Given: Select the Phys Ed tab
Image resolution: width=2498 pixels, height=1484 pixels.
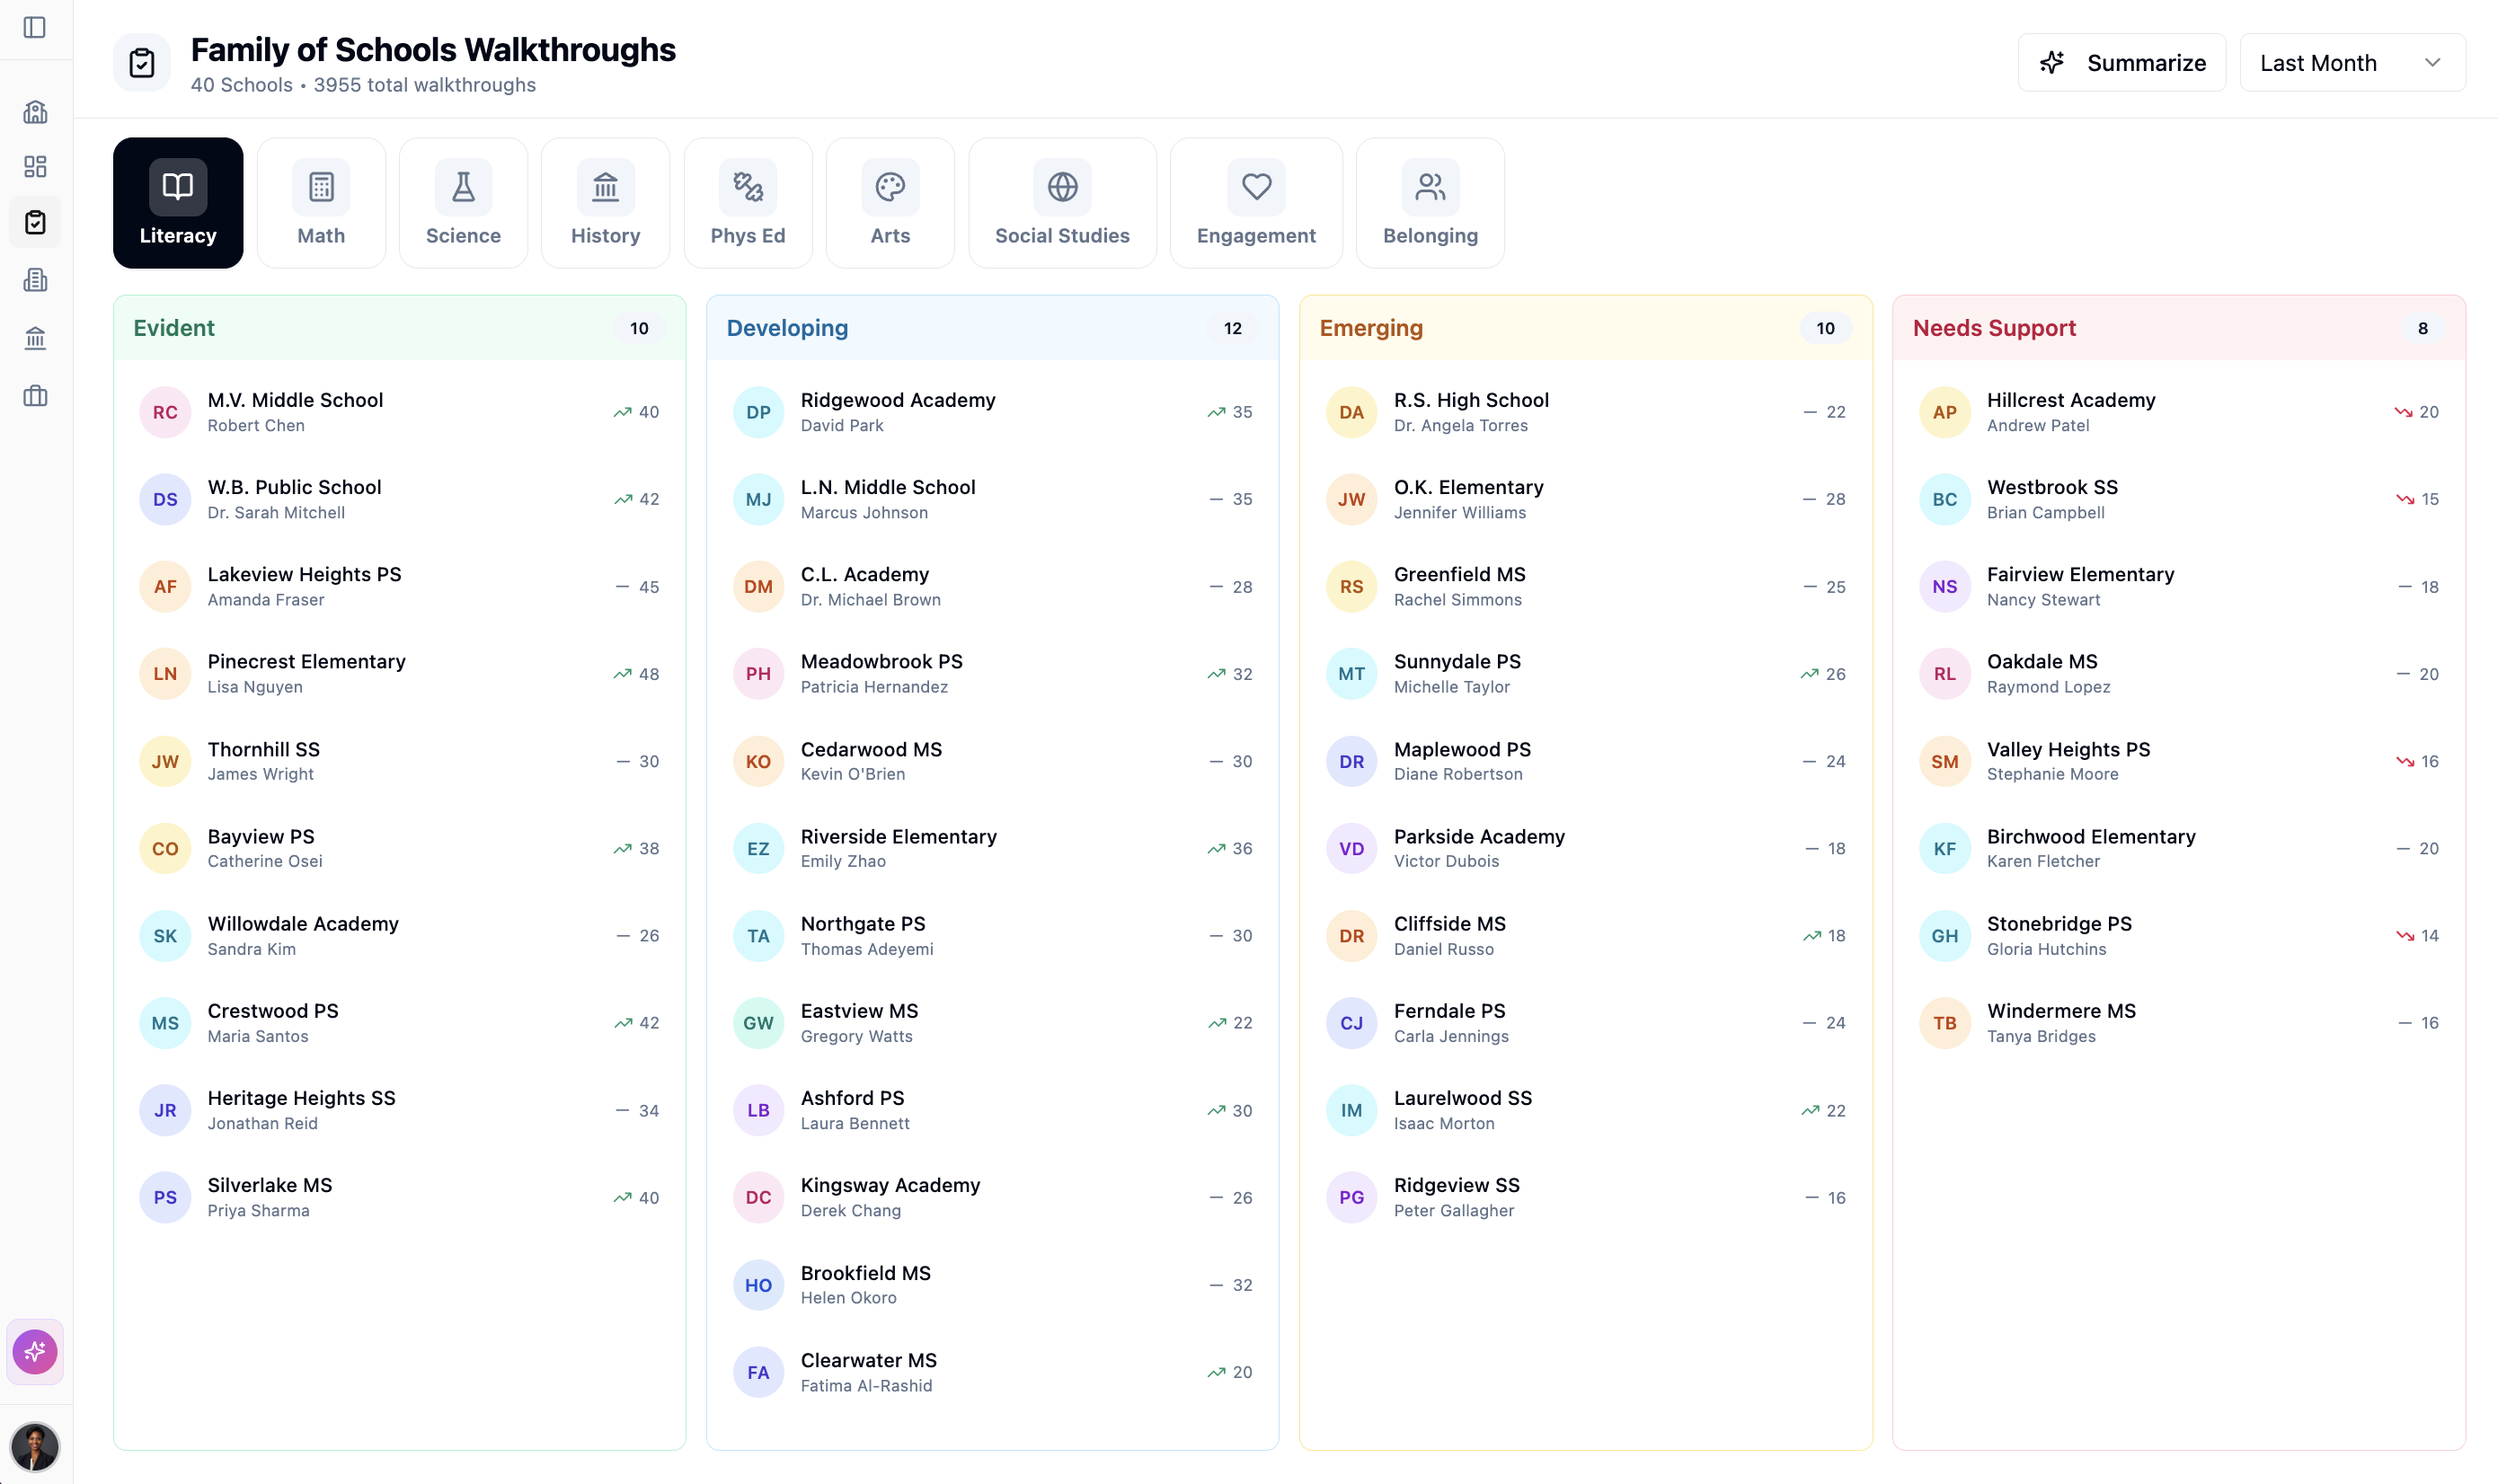Looking at the screenshot, I should (x=747, y=203).
